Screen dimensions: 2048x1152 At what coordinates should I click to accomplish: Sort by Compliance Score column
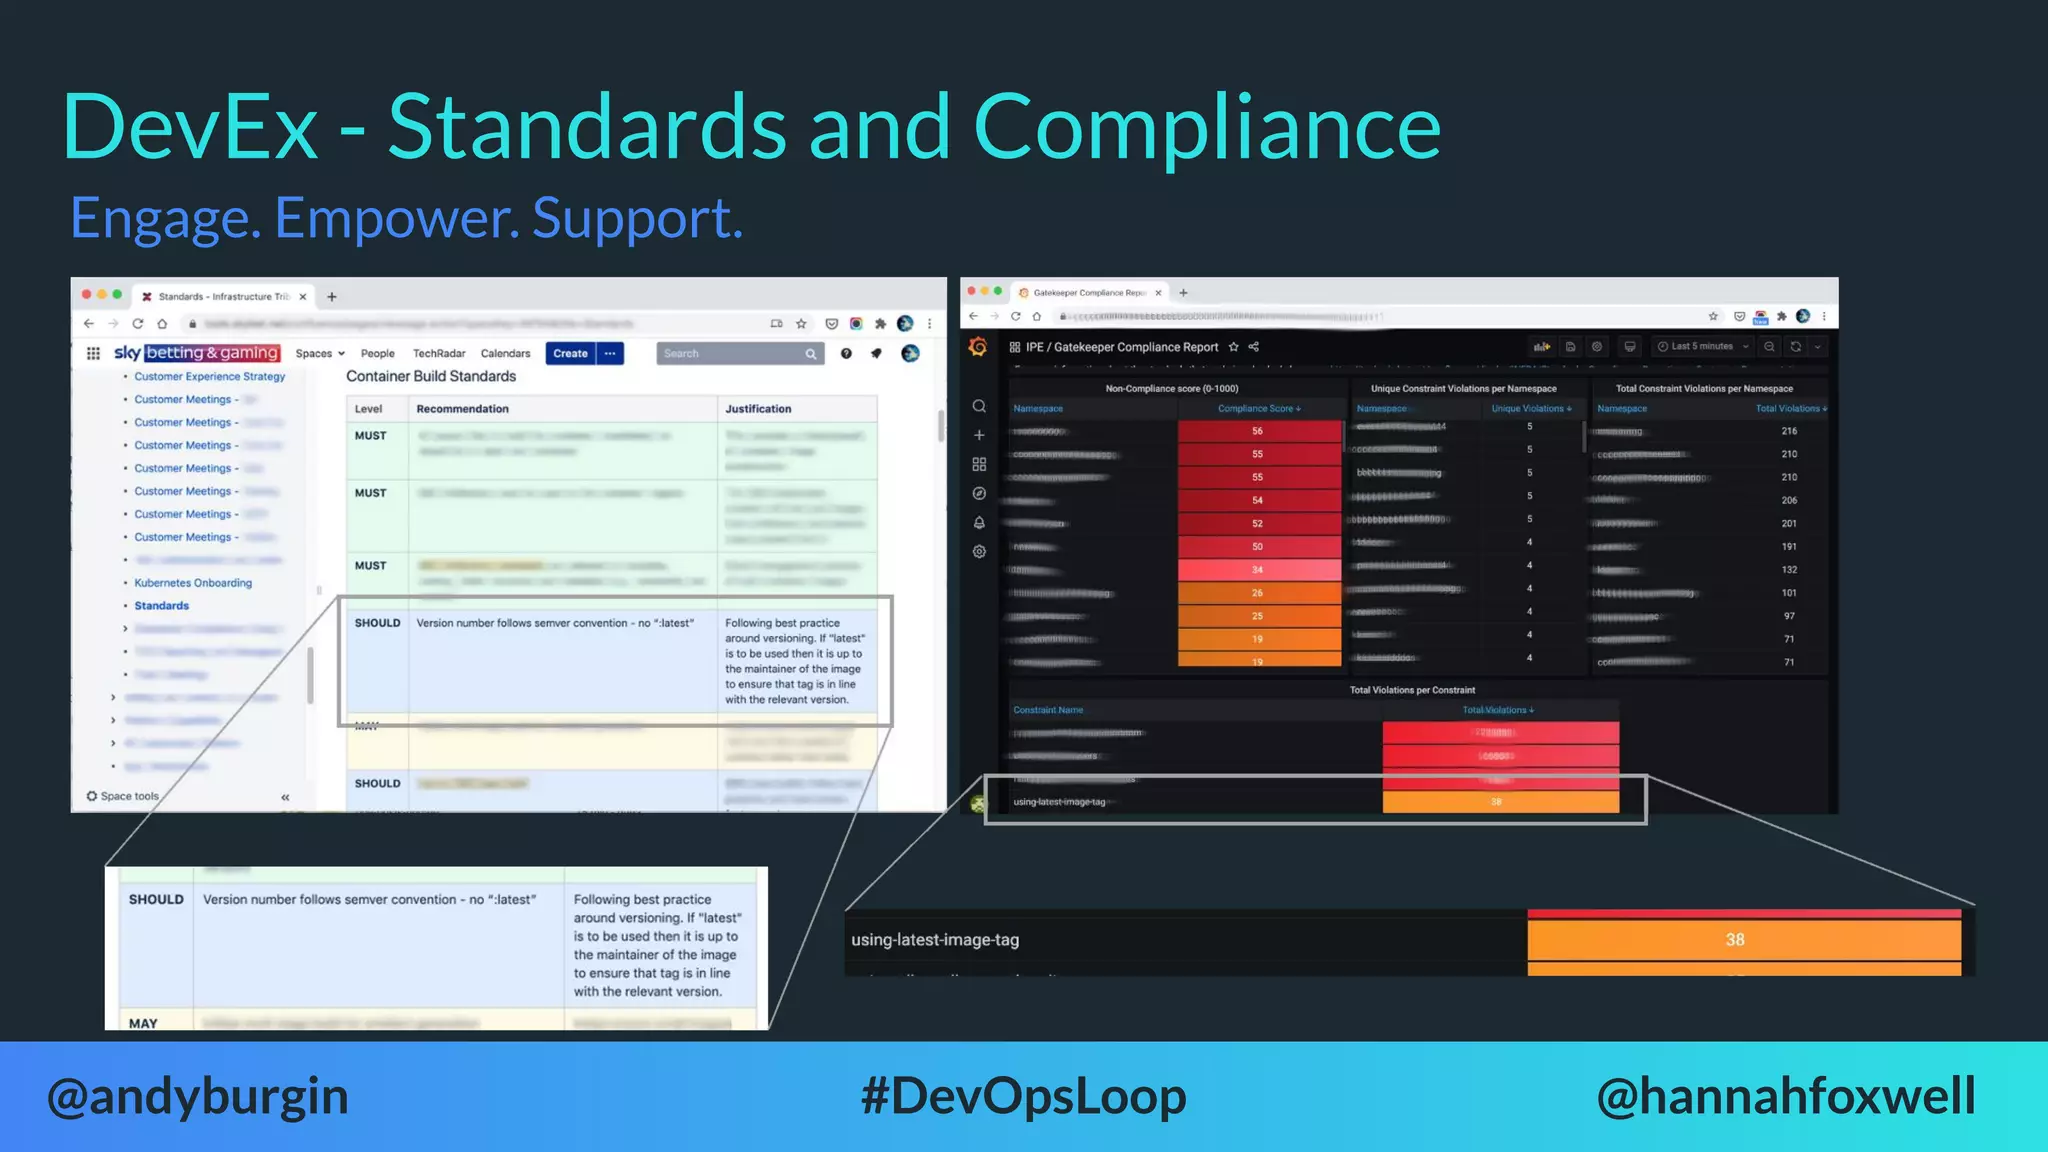(x=1259, y=409)
